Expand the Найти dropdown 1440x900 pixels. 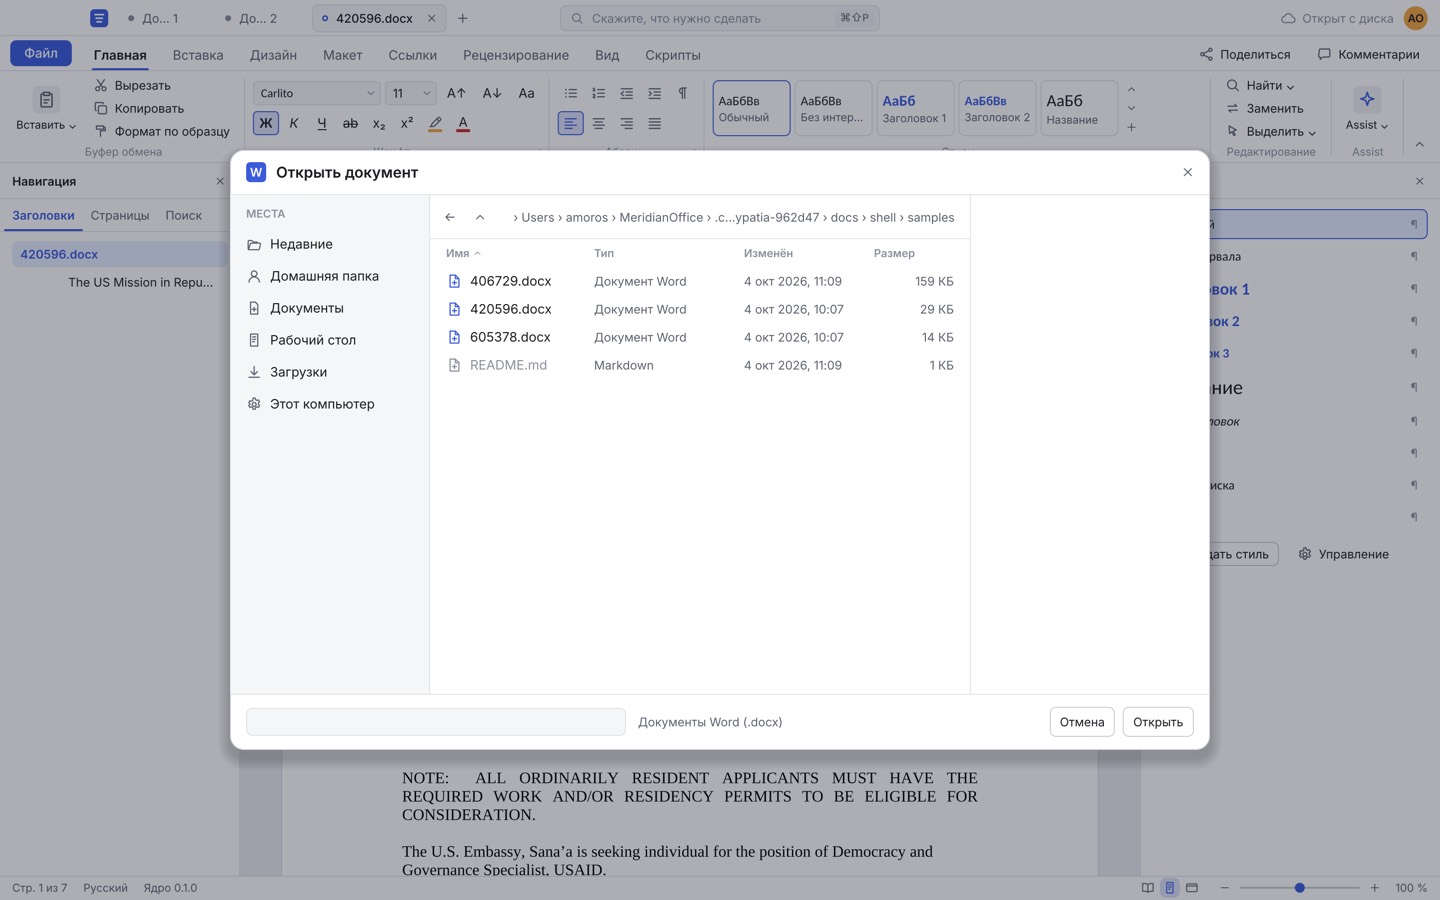[1260, 86]
